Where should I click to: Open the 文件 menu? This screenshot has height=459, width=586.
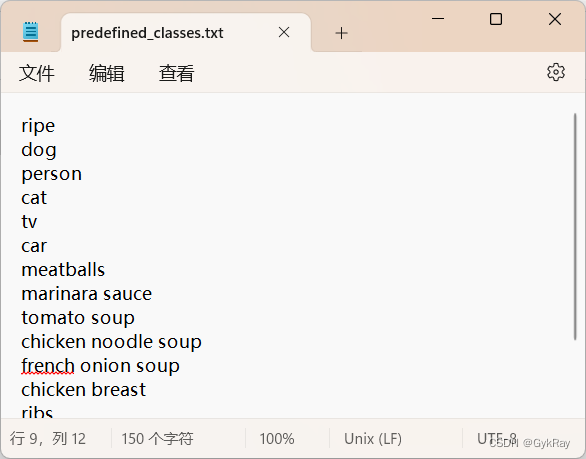tap(37, 73)
